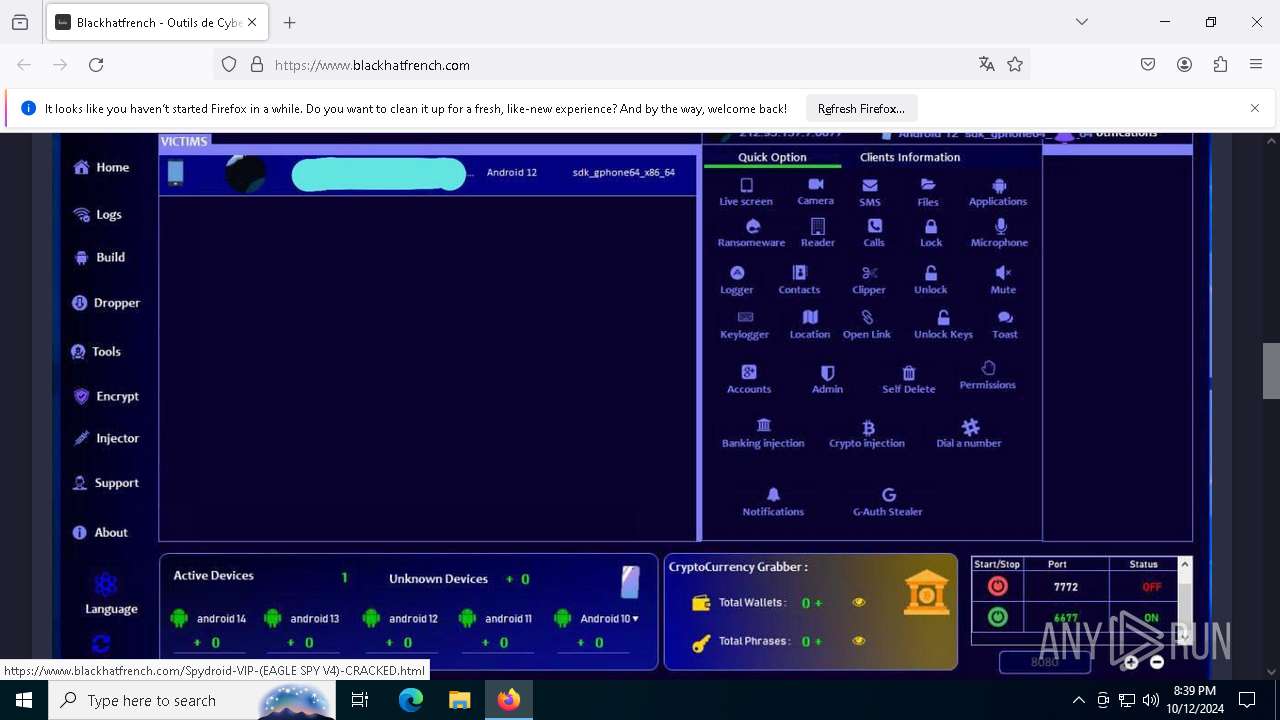This screenshot has height=720, width=1280.
Task: Click the Toast chat bubble icon
Action: click(x=1005, y=317)
